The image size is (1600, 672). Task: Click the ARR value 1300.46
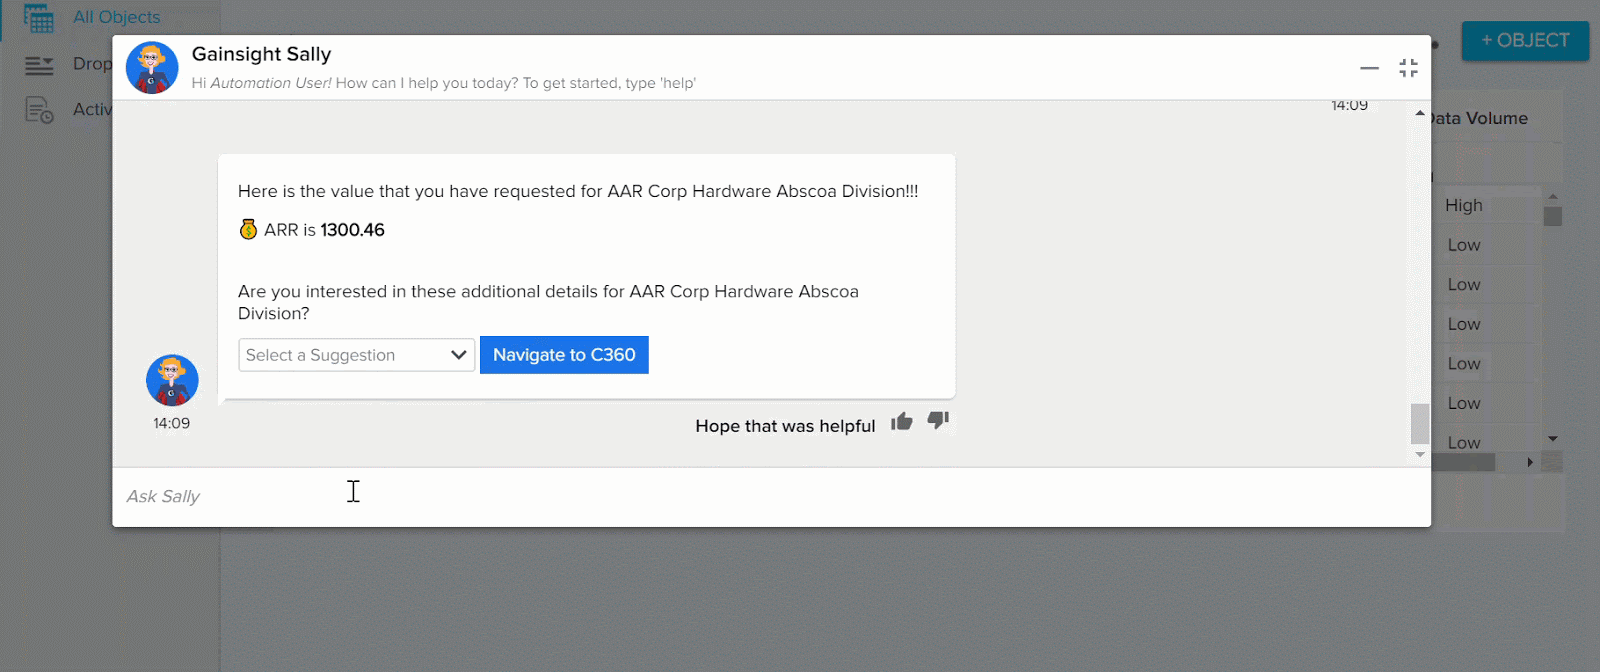pos(352,230)
